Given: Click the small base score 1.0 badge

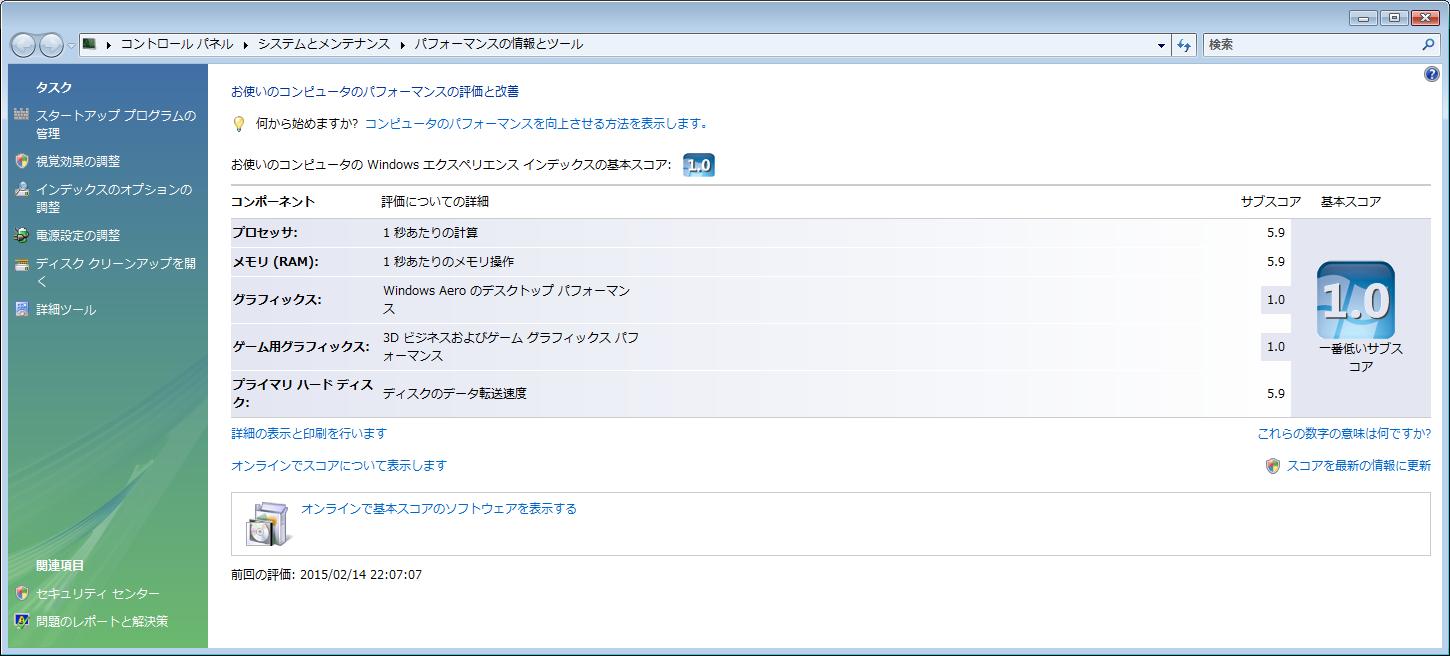Looking at the screenshot, I should (x=699, y=166).
